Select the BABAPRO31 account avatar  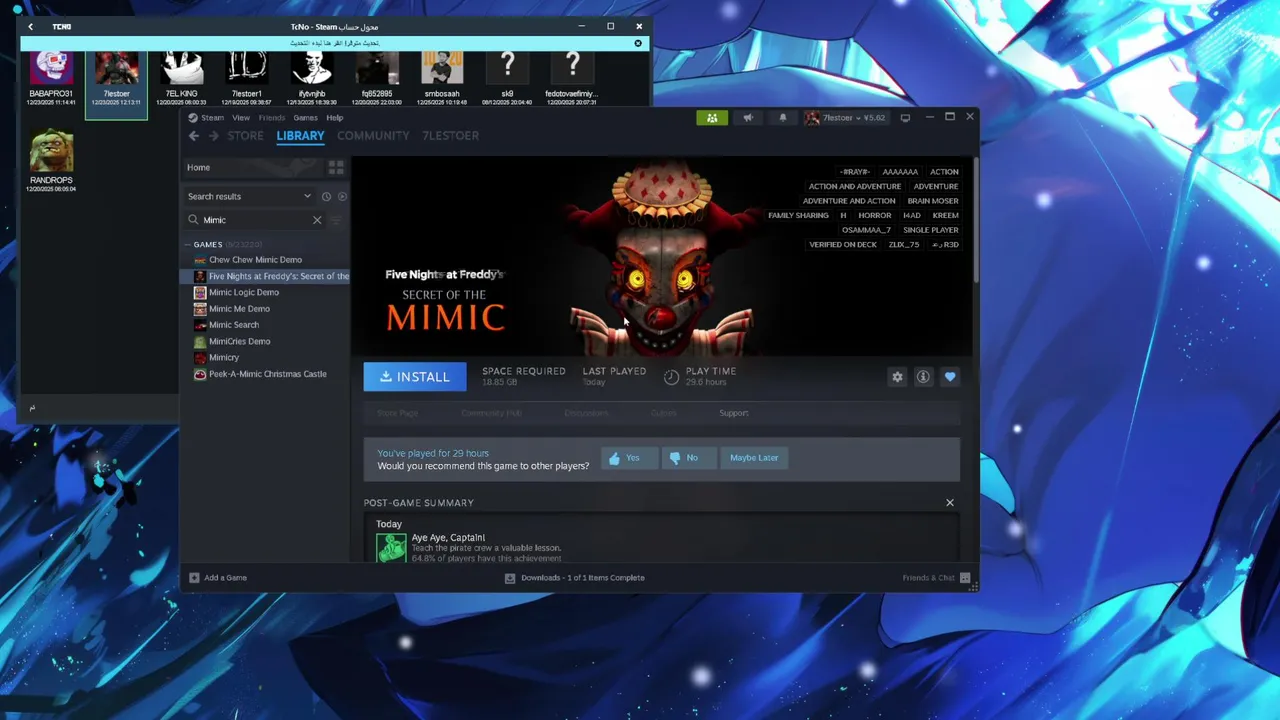point(51,69)
